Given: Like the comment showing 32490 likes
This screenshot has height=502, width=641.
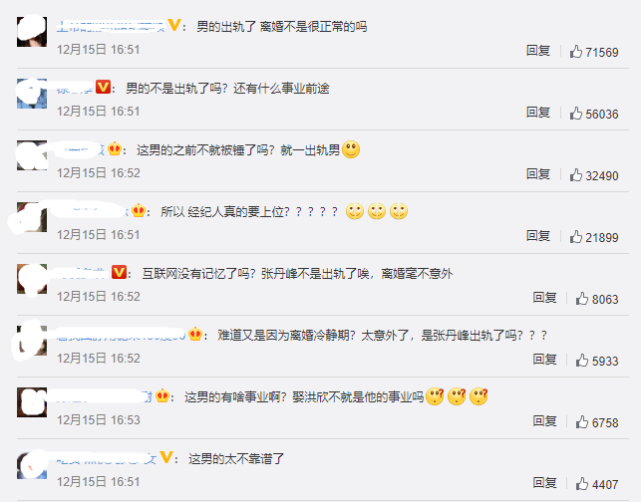Looking at the screenshot, I should click(x=576, y=175).
